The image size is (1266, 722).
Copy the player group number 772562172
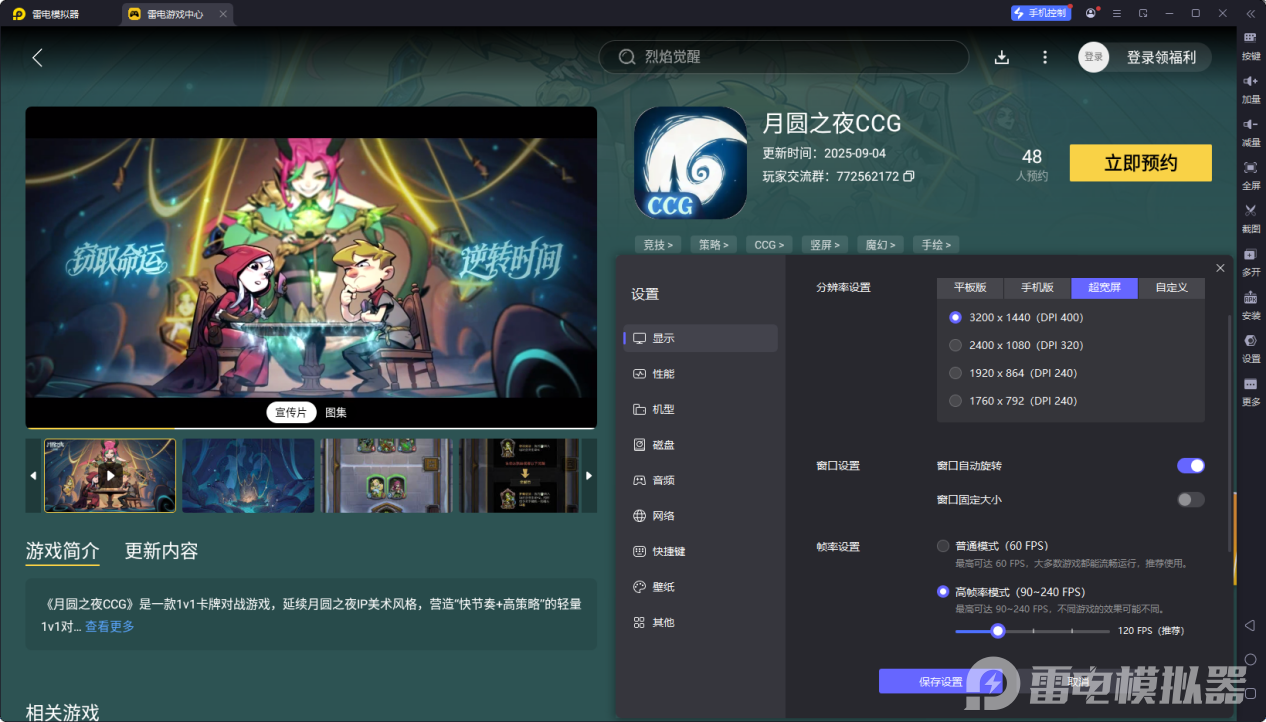[908, 176]
